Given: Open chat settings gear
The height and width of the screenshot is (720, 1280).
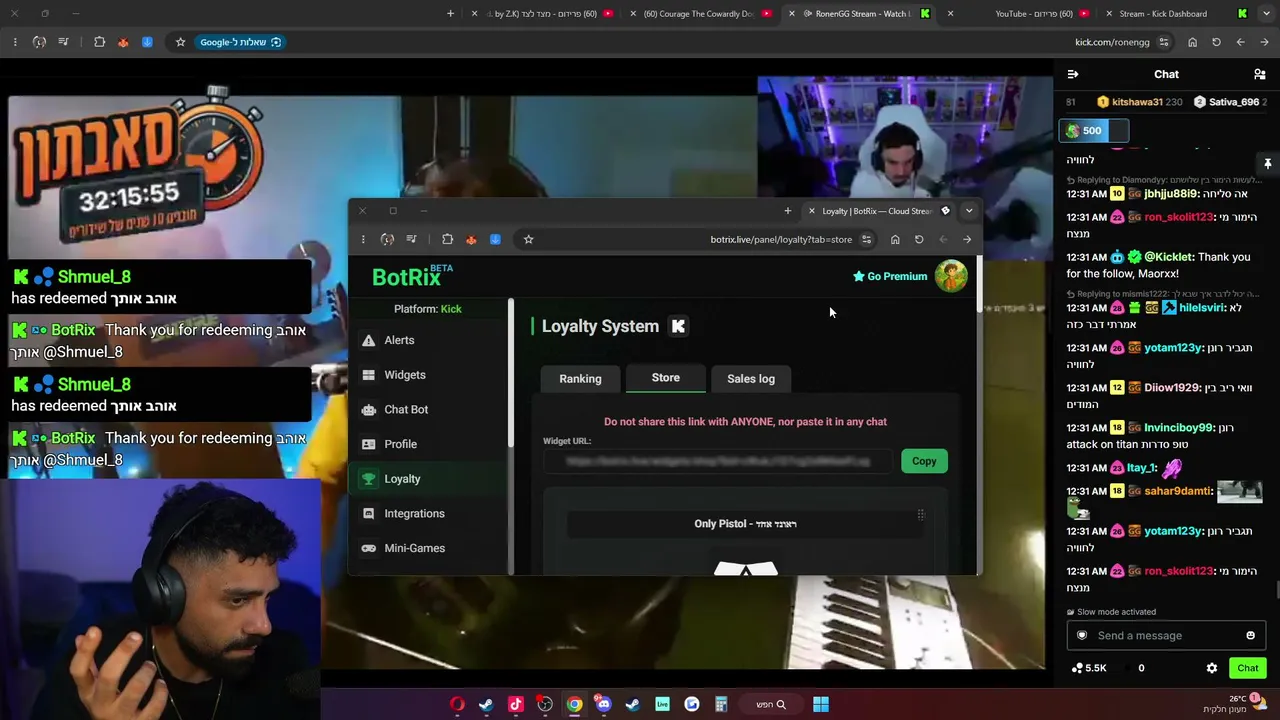Looking at the screenshot, I should (x=1212, y=668).
